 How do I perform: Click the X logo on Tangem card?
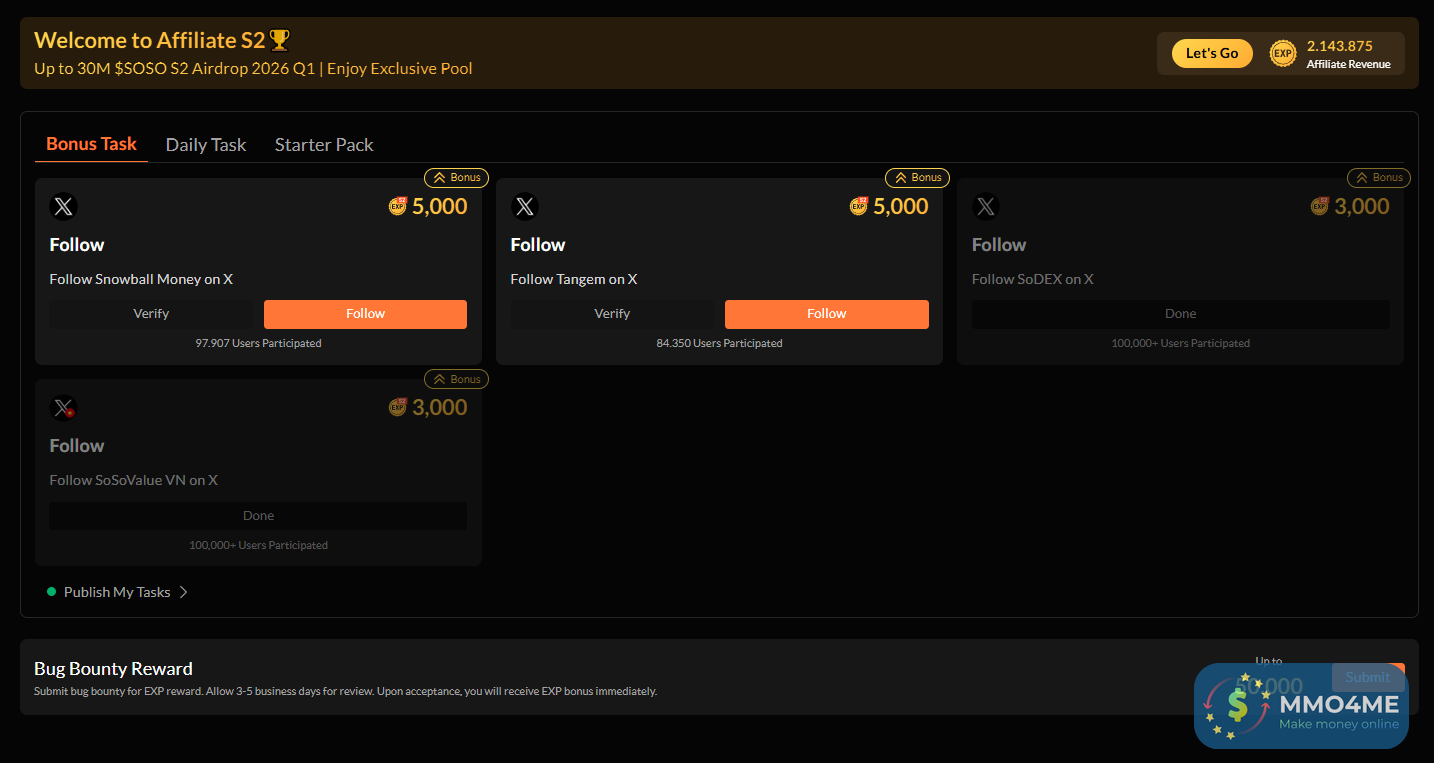525,207
